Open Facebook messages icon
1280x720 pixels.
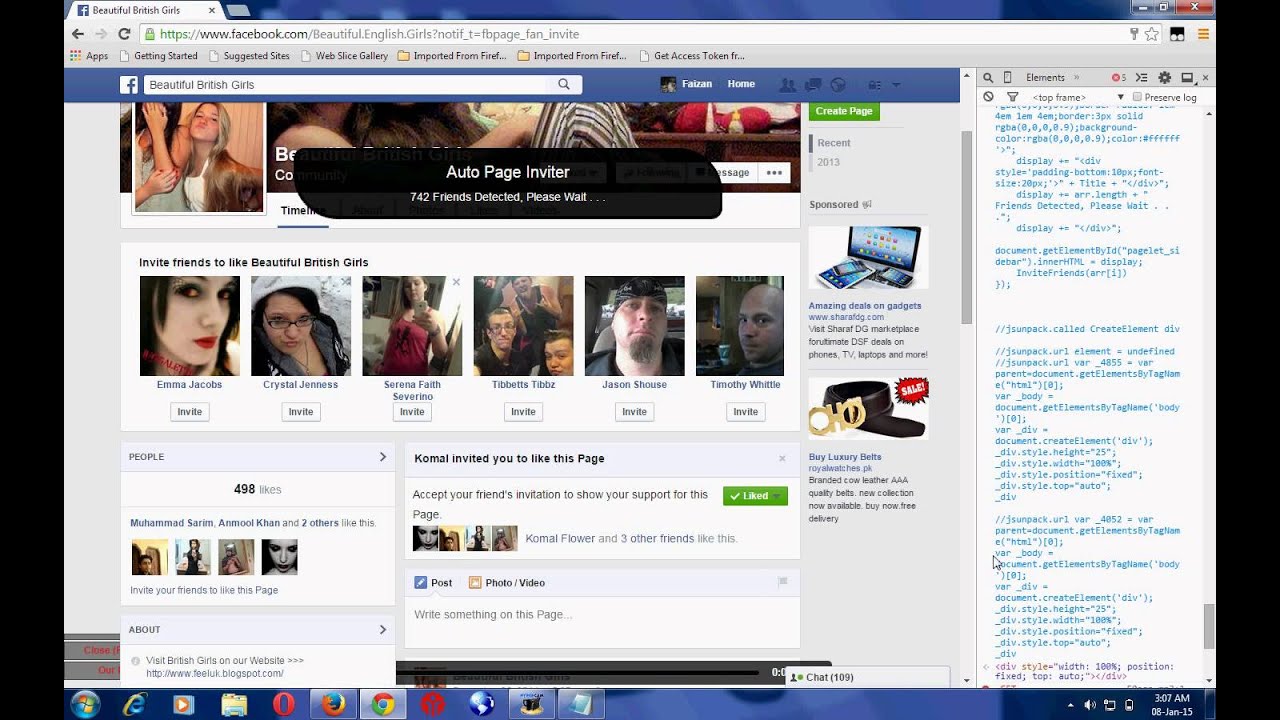[x=813, y=85]
